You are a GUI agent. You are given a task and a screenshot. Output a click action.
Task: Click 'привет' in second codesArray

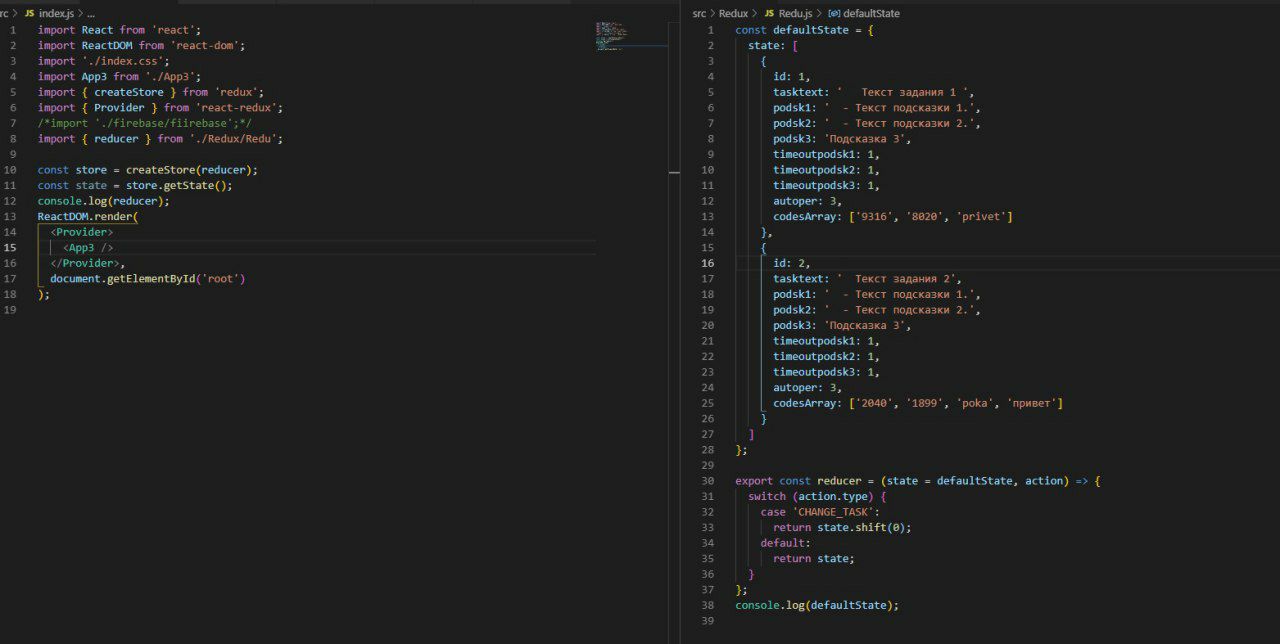click(x=1034, y=403)
